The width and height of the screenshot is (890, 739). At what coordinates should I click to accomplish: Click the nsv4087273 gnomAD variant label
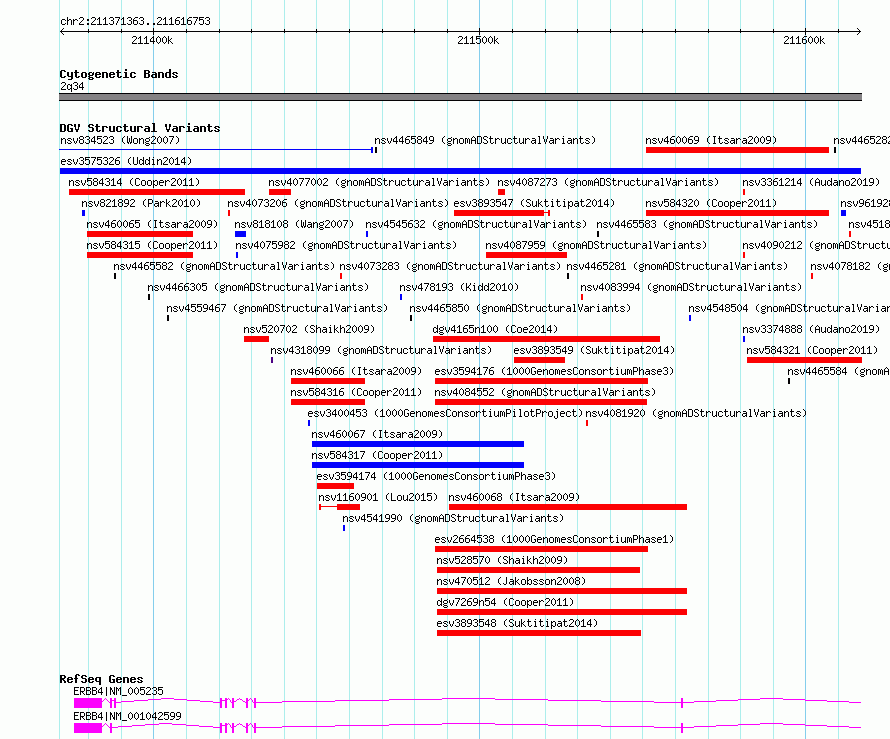coord(608,182)
